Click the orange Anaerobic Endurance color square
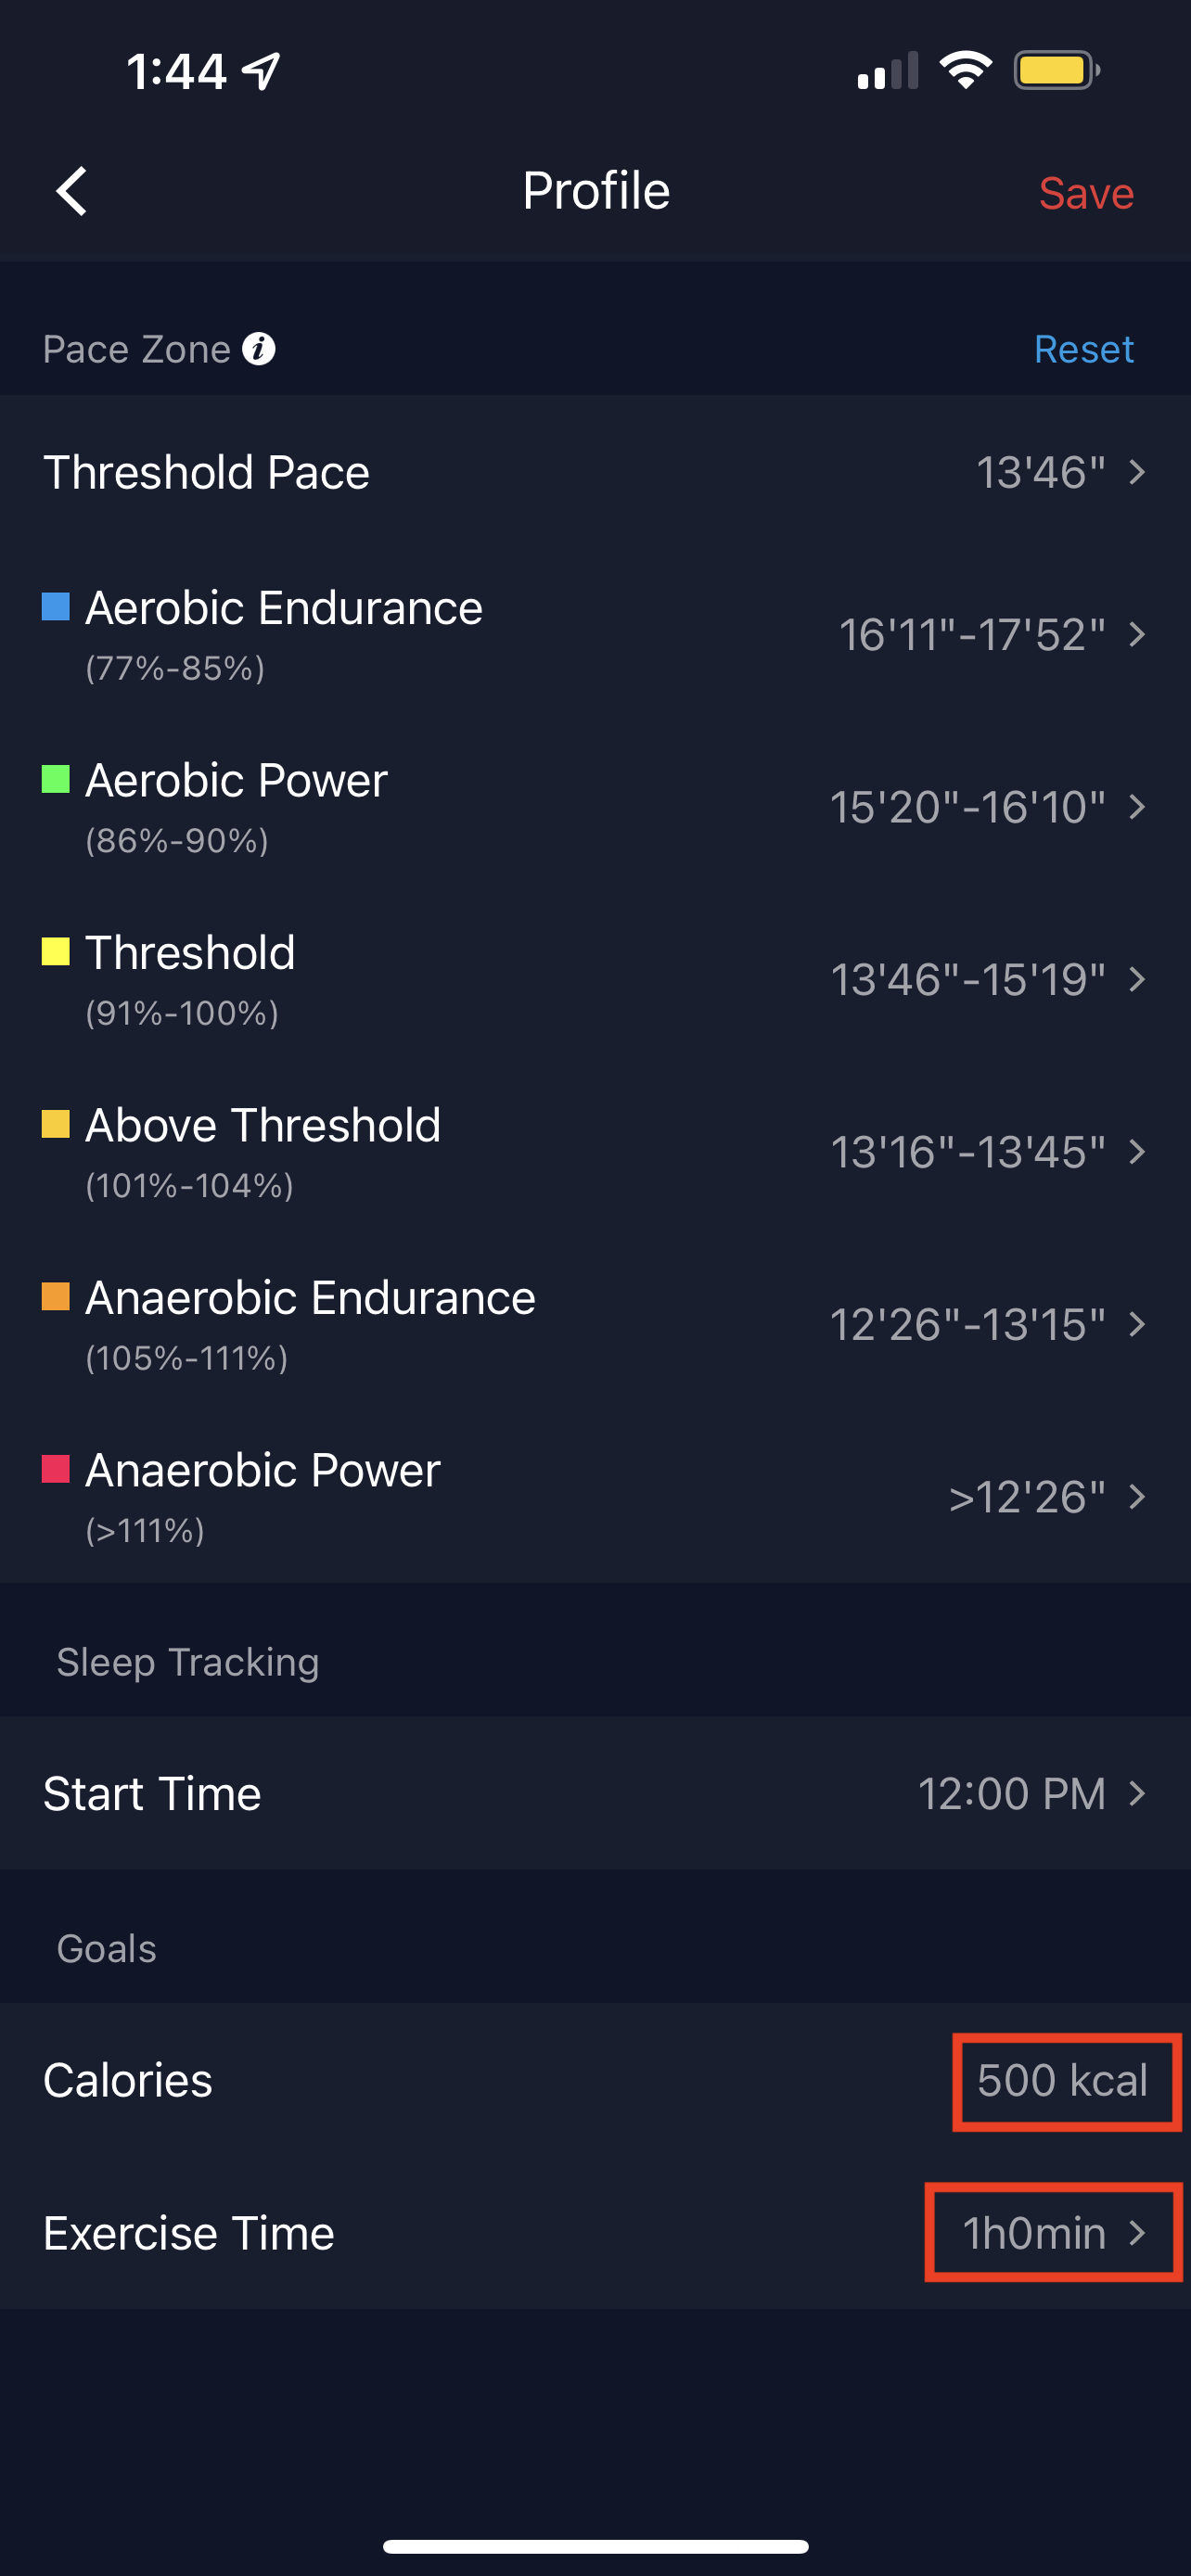The height and width of the screenshot is (2576, 1191). [56, 1297]
